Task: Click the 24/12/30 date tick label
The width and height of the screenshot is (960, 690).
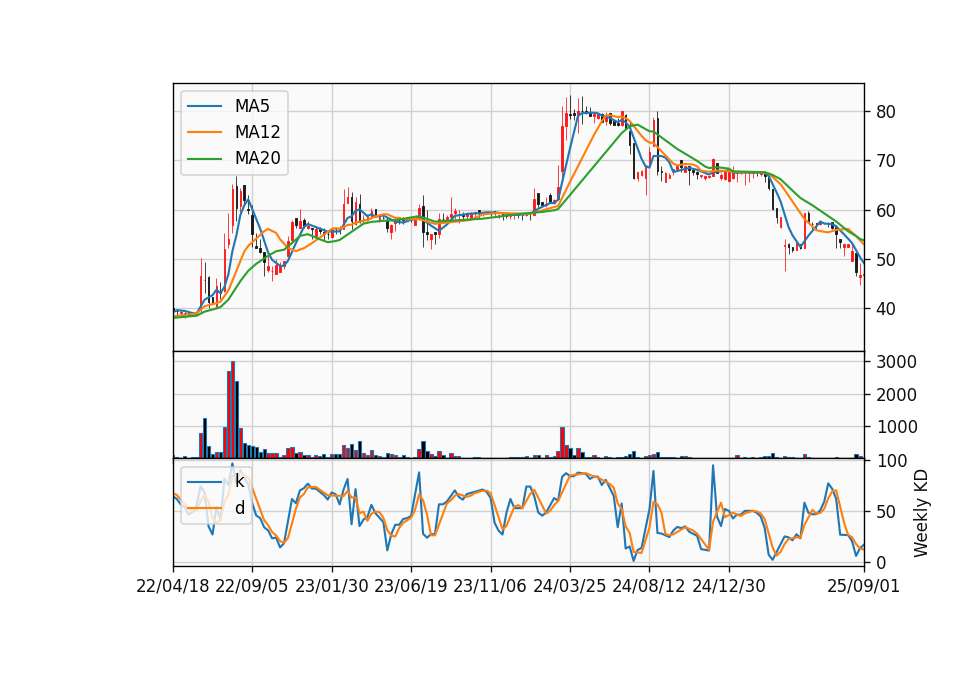Action: pos(729,586)
